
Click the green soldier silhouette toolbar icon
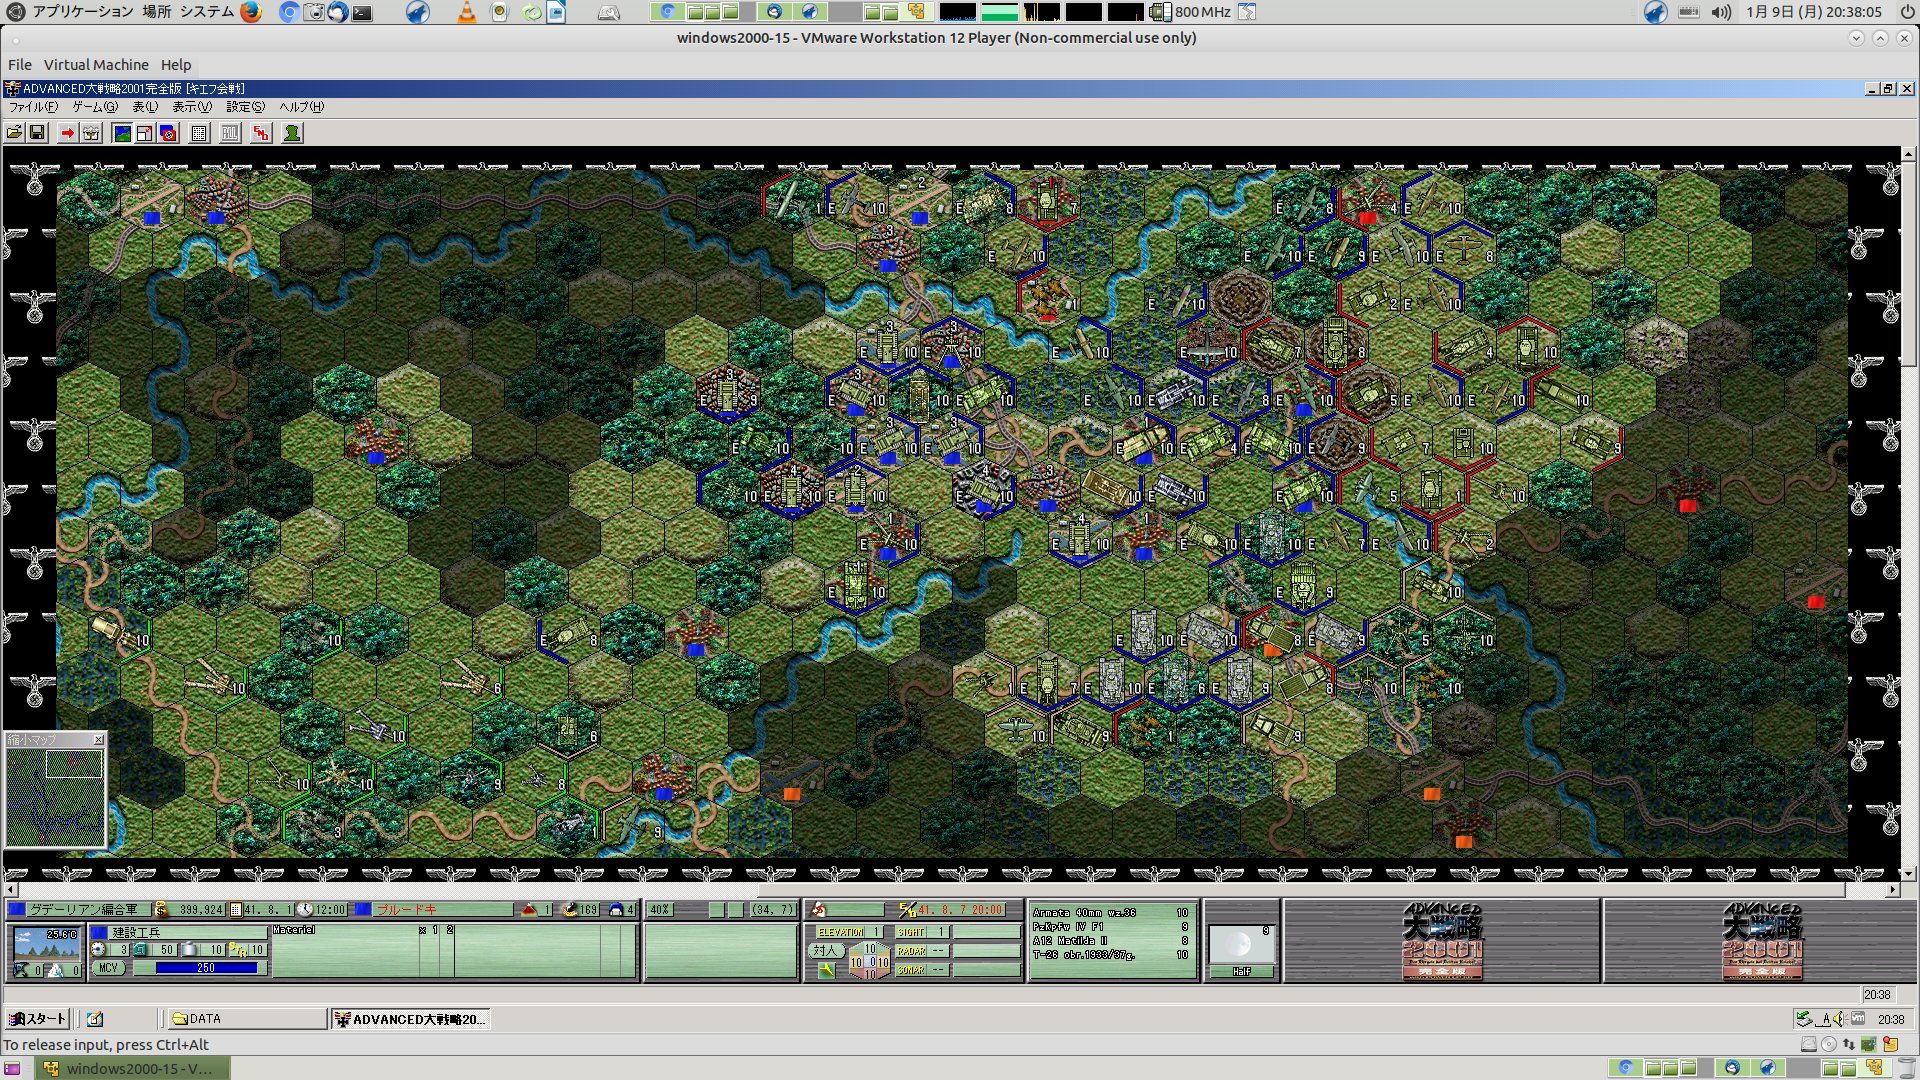(292, 133)
